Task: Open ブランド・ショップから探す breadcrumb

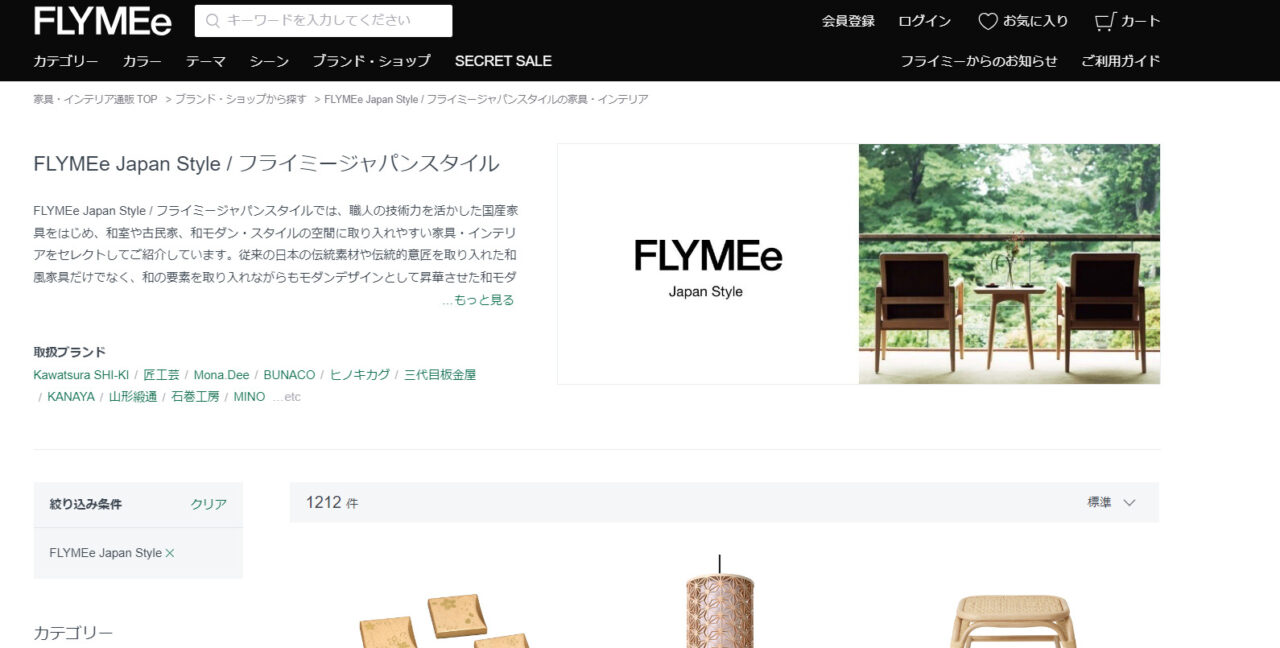Action: pyautogui.click(x=241, y=99)
